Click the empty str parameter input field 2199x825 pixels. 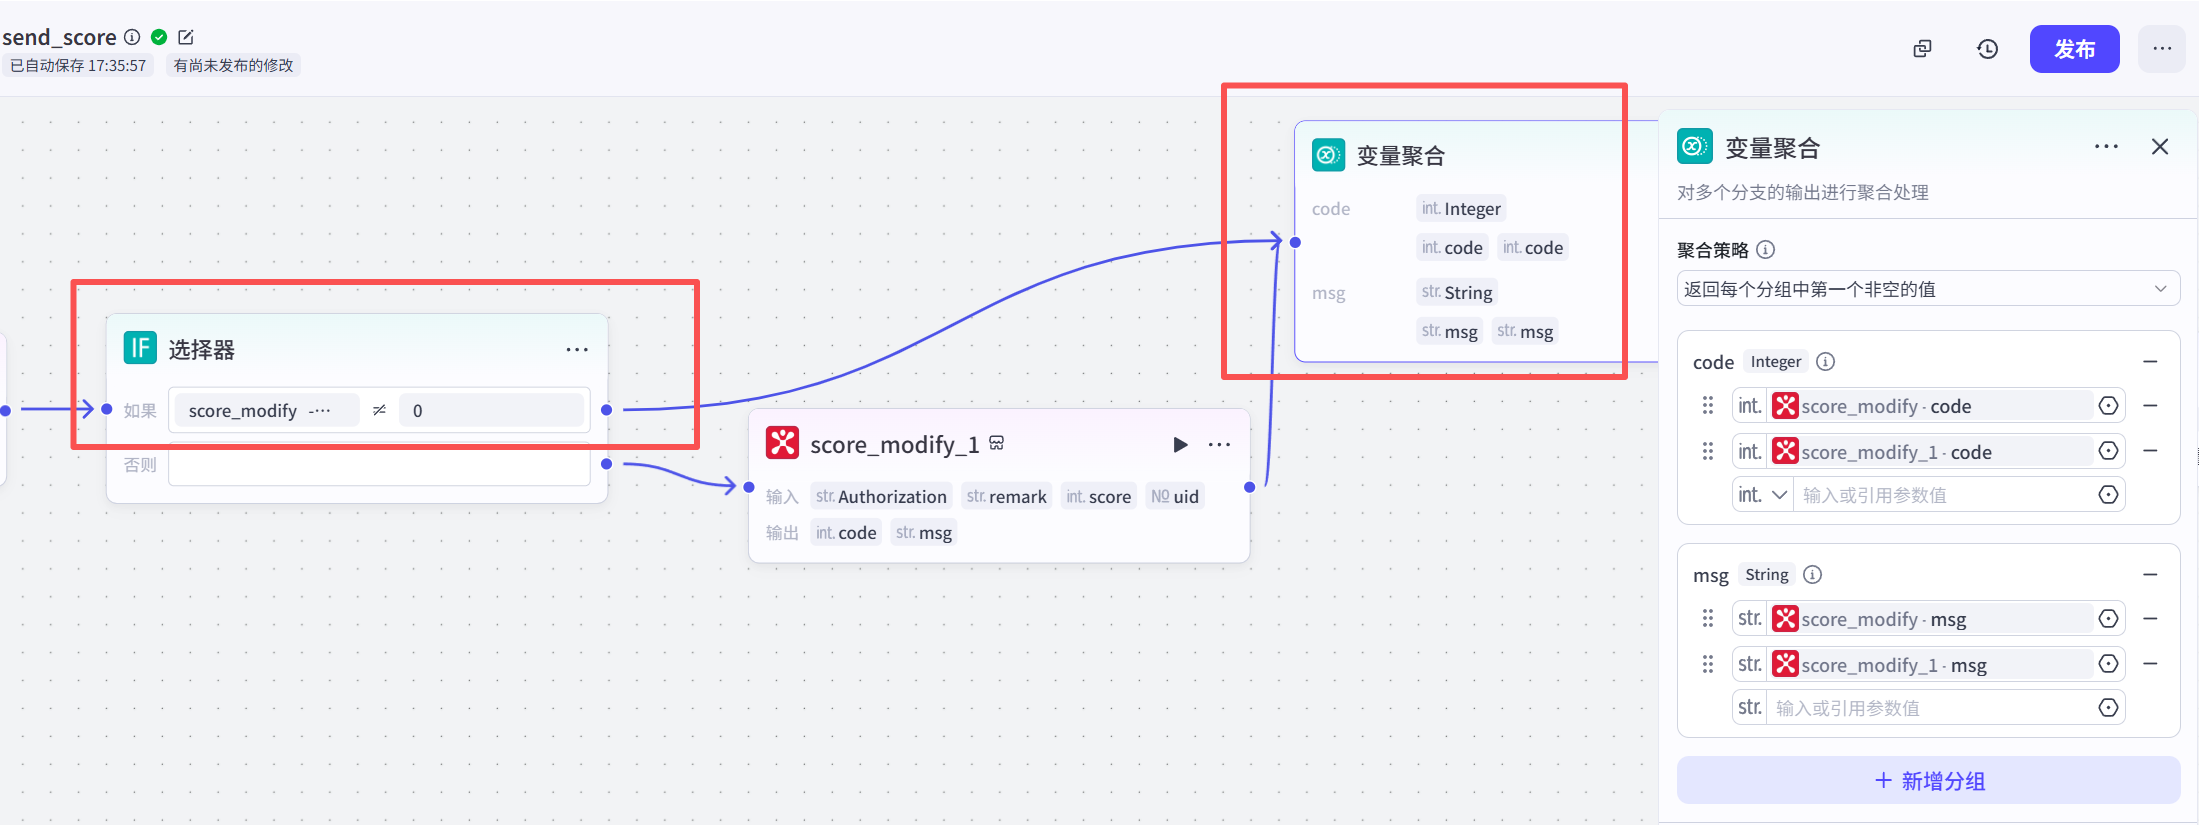pos(1930,708)
